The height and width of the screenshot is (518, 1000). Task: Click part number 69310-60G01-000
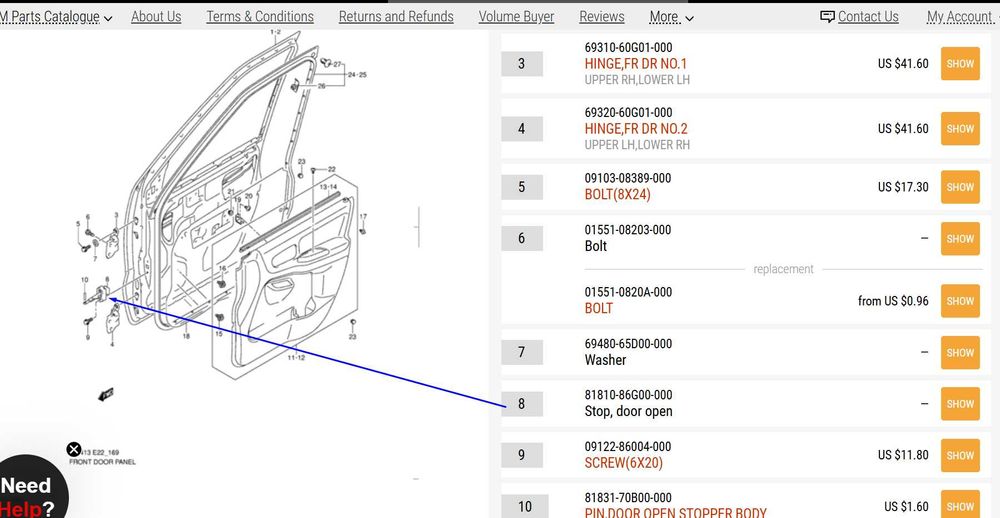[x=628, y=47]
